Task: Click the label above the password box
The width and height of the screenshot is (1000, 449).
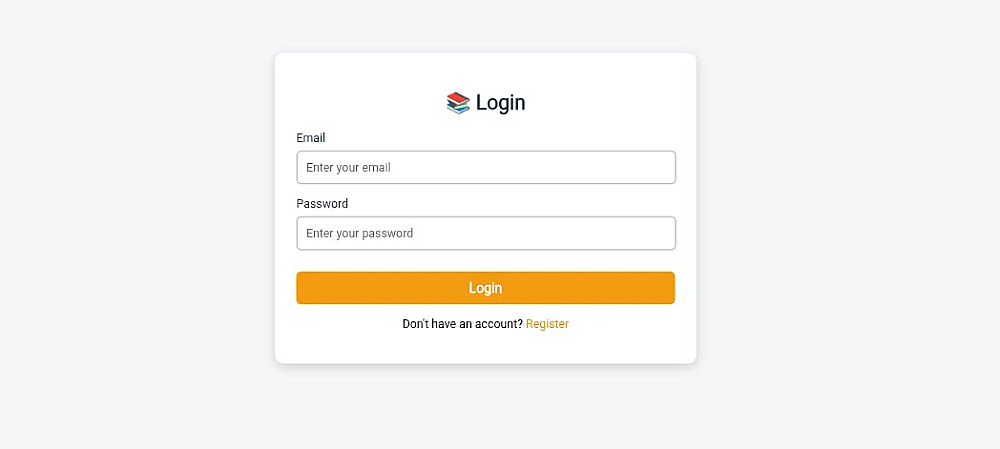Action: [x=322, y=204]
